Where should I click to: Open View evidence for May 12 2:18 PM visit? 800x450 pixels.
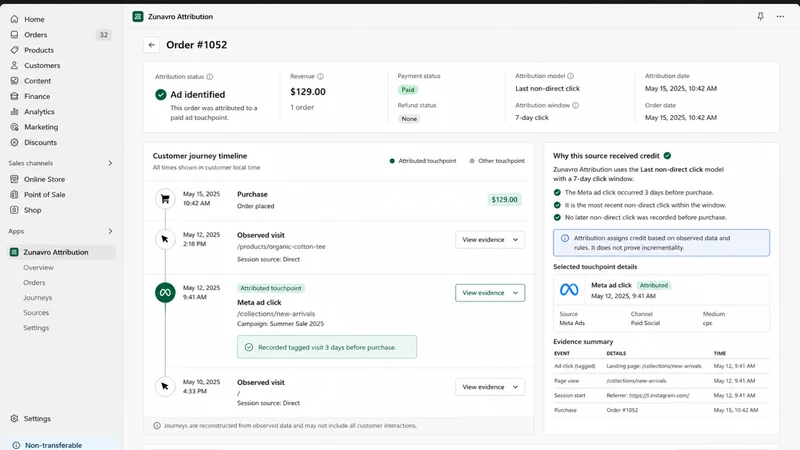click(x=490, y=240)
